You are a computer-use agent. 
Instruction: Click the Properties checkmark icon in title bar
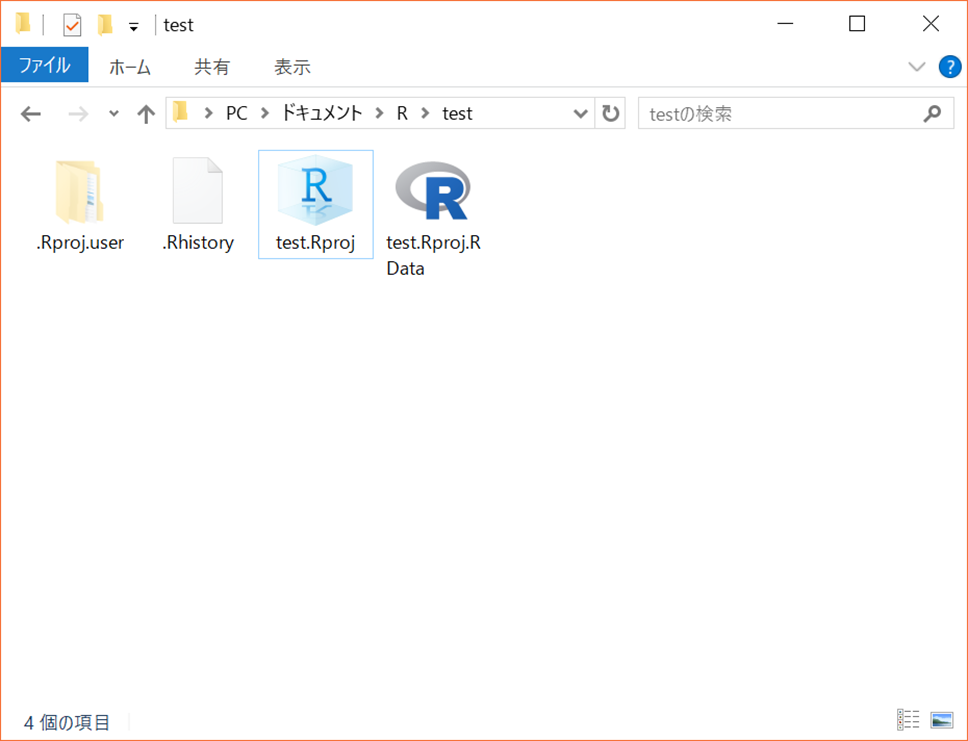pyautogui.click(x=72, y=25)
